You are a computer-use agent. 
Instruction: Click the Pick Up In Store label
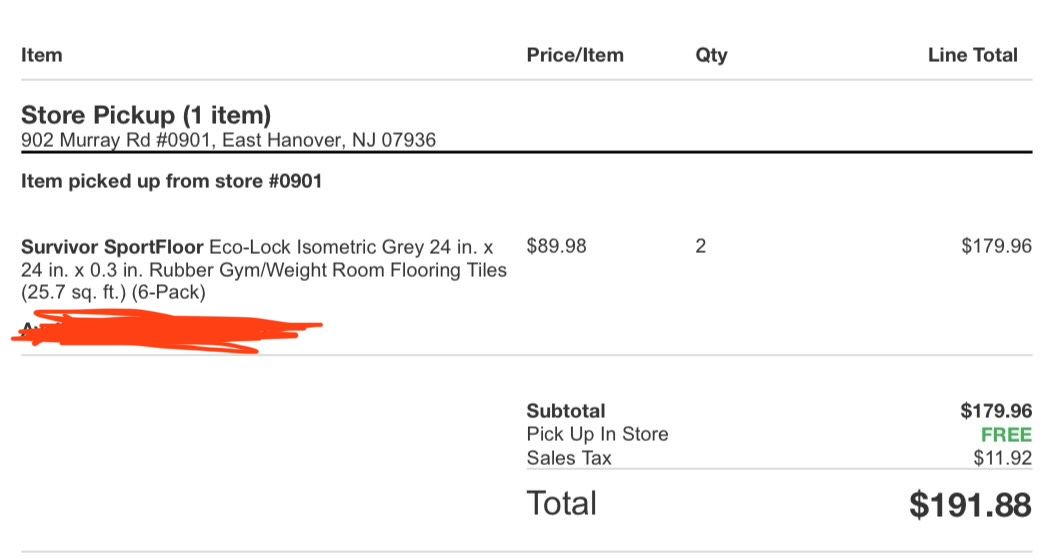[x=597, y=434]
